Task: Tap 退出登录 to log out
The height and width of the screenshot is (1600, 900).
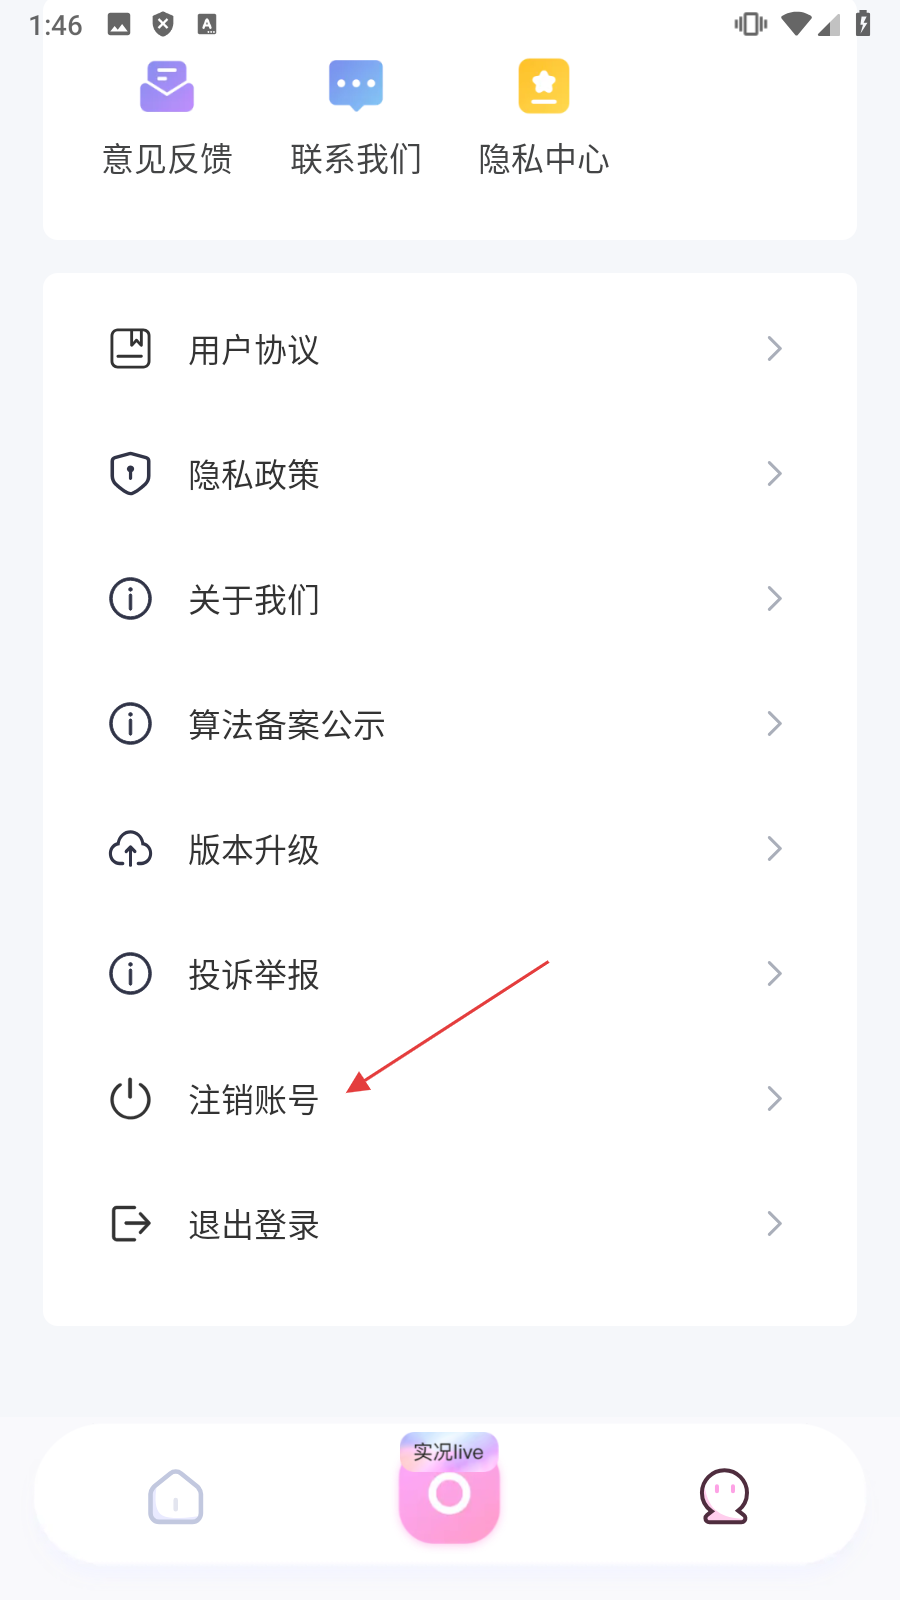Action: (x=254, y=1225)
